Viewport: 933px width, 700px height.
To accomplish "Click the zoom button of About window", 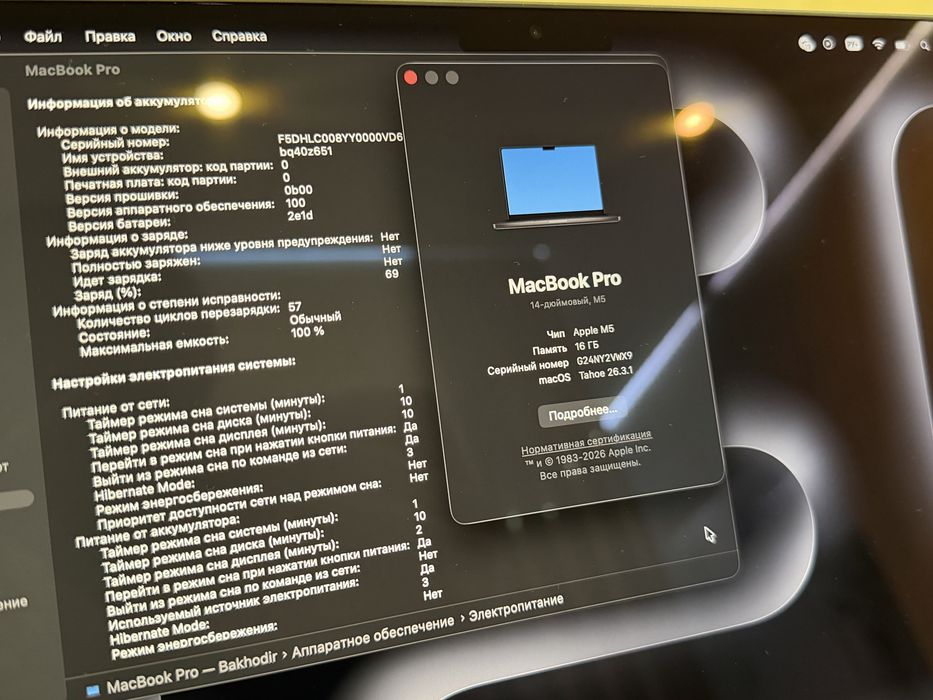I will [452, 77].
